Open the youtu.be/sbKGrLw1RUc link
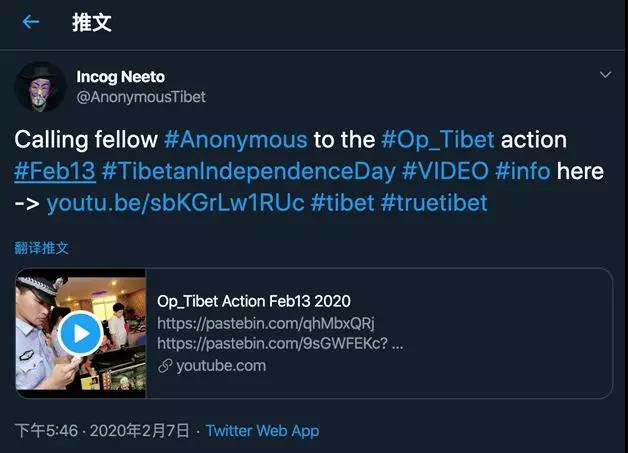The height and width of the screenshot is (453, 628). coord(175,202)
